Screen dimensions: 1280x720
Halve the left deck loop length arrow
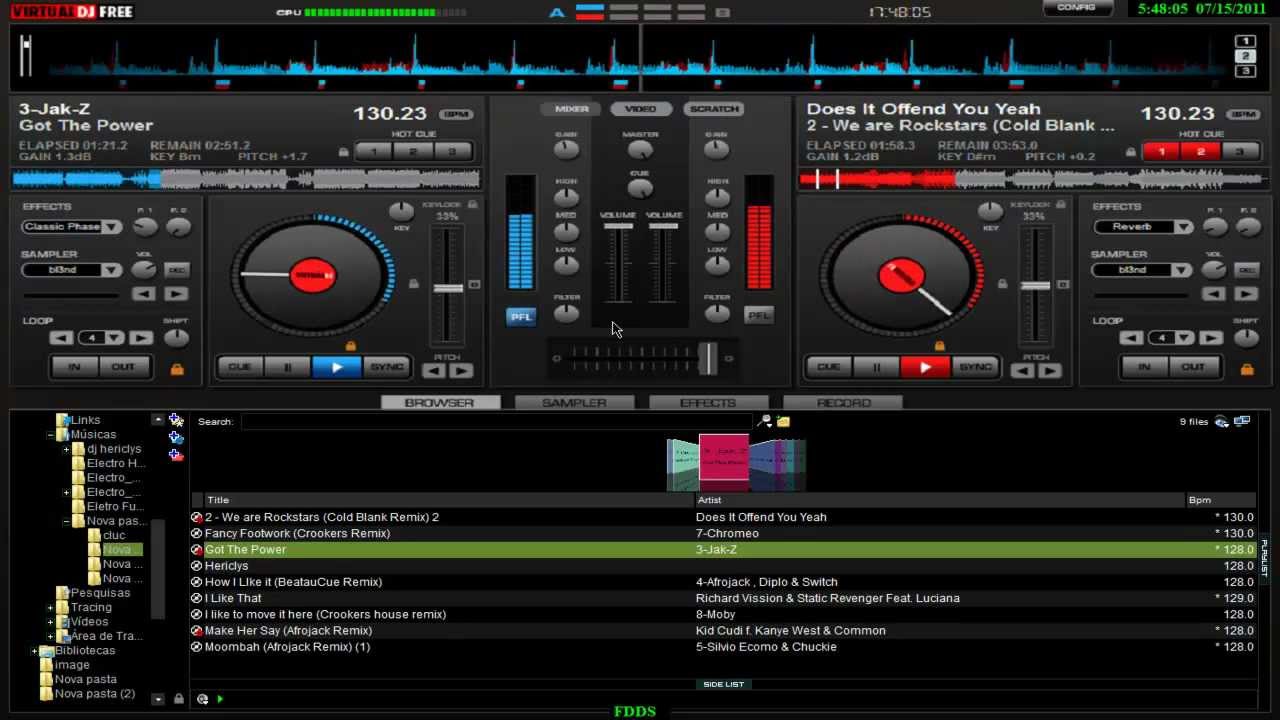pos(62,338)
